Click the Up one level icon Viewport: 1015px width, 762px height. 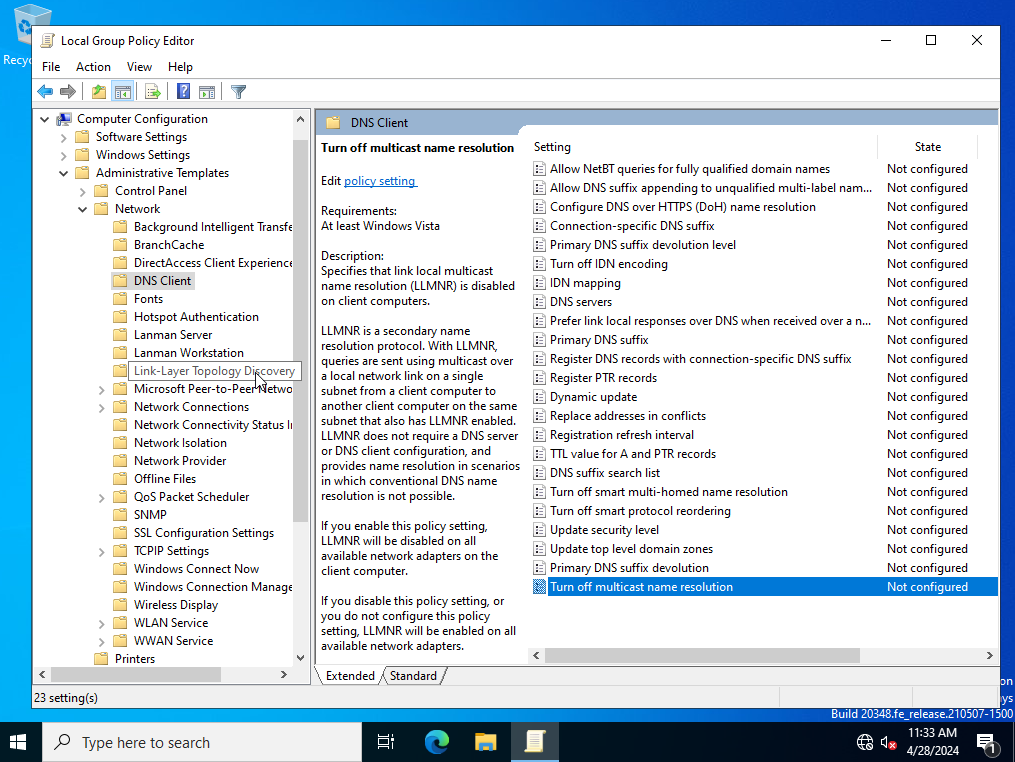click(97, 91)
